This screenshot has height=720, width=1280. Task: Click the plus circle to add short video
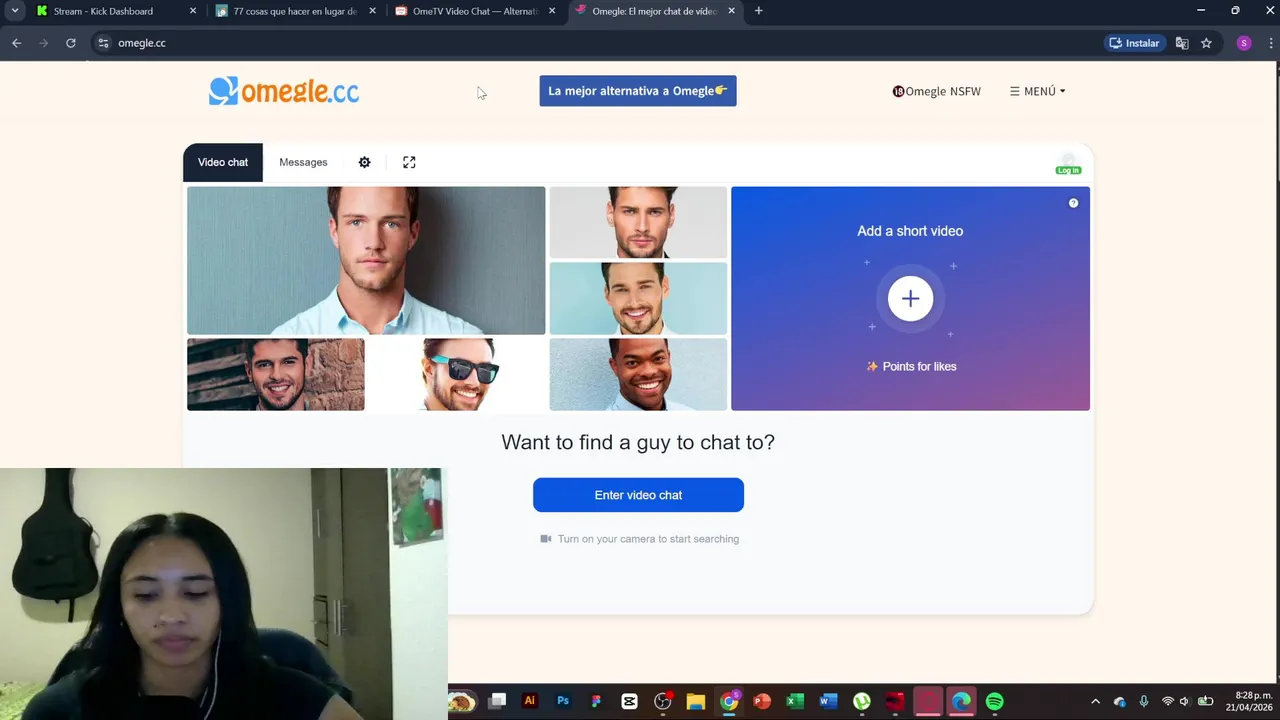click(910, 298)
